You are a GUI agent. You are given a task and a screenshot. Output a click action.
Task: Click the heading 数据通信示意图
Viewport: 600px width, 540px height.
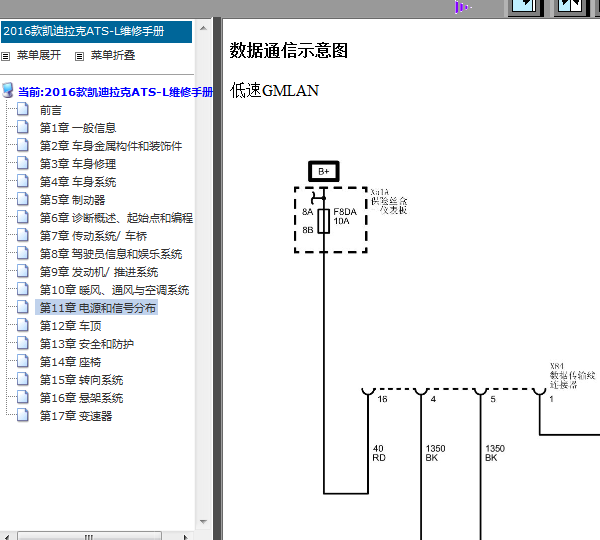click(289, 51)
